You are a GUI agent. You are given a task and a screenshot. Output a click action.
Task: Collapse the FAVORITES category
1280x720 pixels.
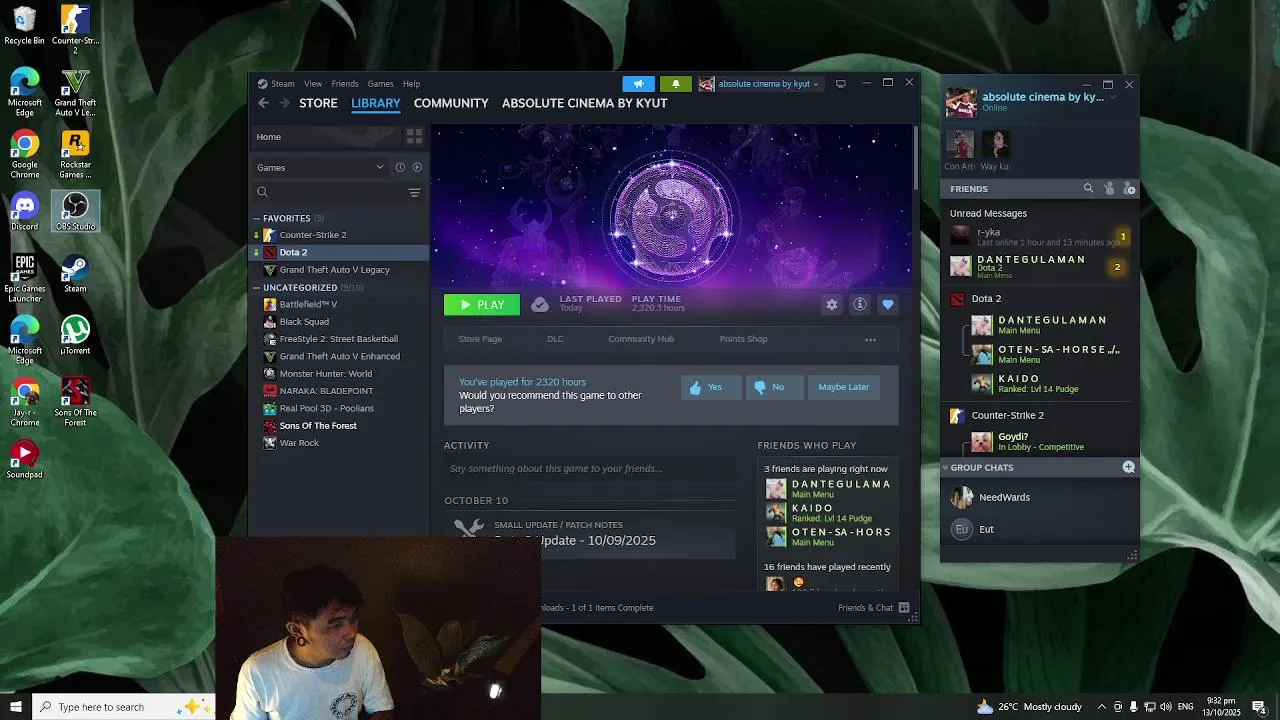(256, 218)
